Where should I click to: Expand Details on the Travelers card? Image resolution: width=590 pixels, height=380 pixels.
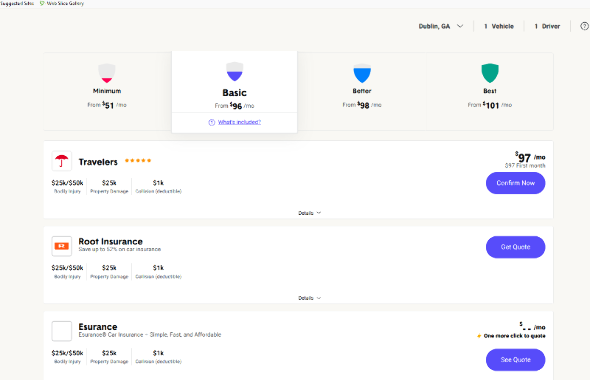[309, 213]
